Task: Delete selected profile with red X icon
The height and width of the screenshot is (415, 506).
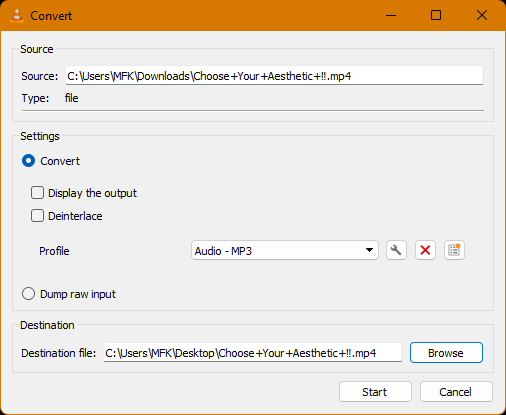Action: 425,250
